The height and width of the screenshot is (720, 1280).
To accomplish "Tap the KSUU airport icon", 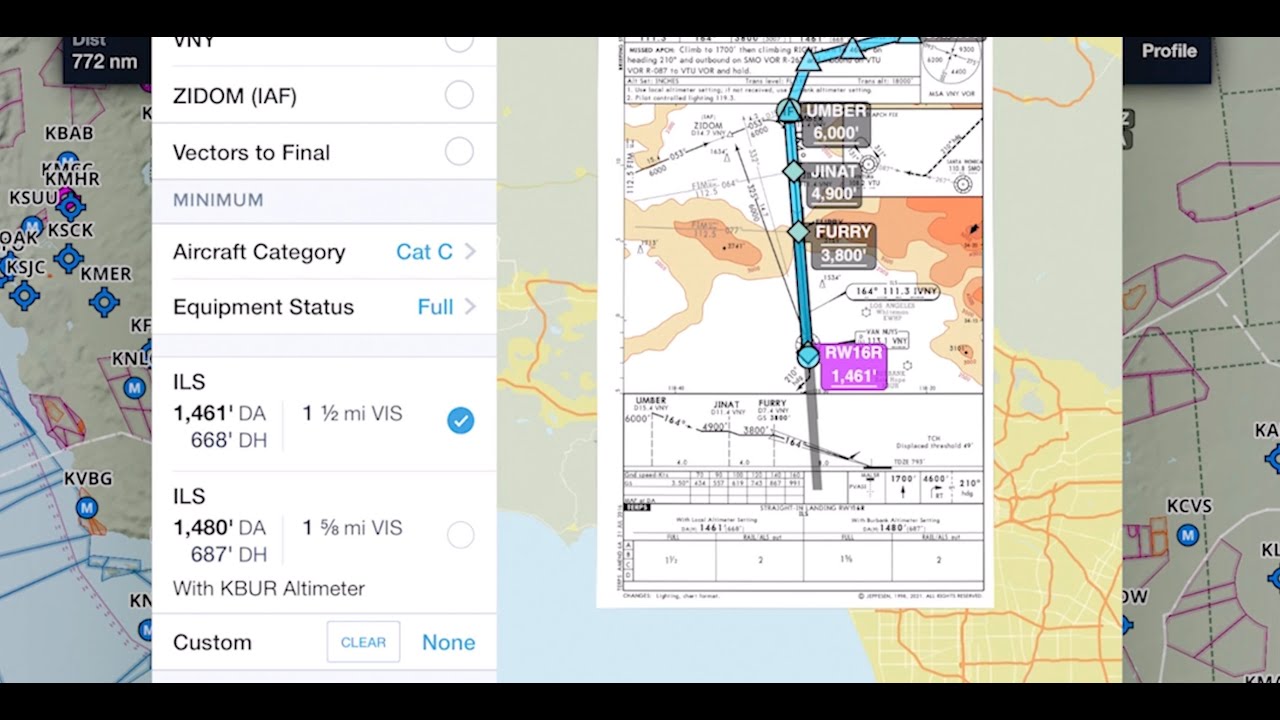I will pos(33,226).
